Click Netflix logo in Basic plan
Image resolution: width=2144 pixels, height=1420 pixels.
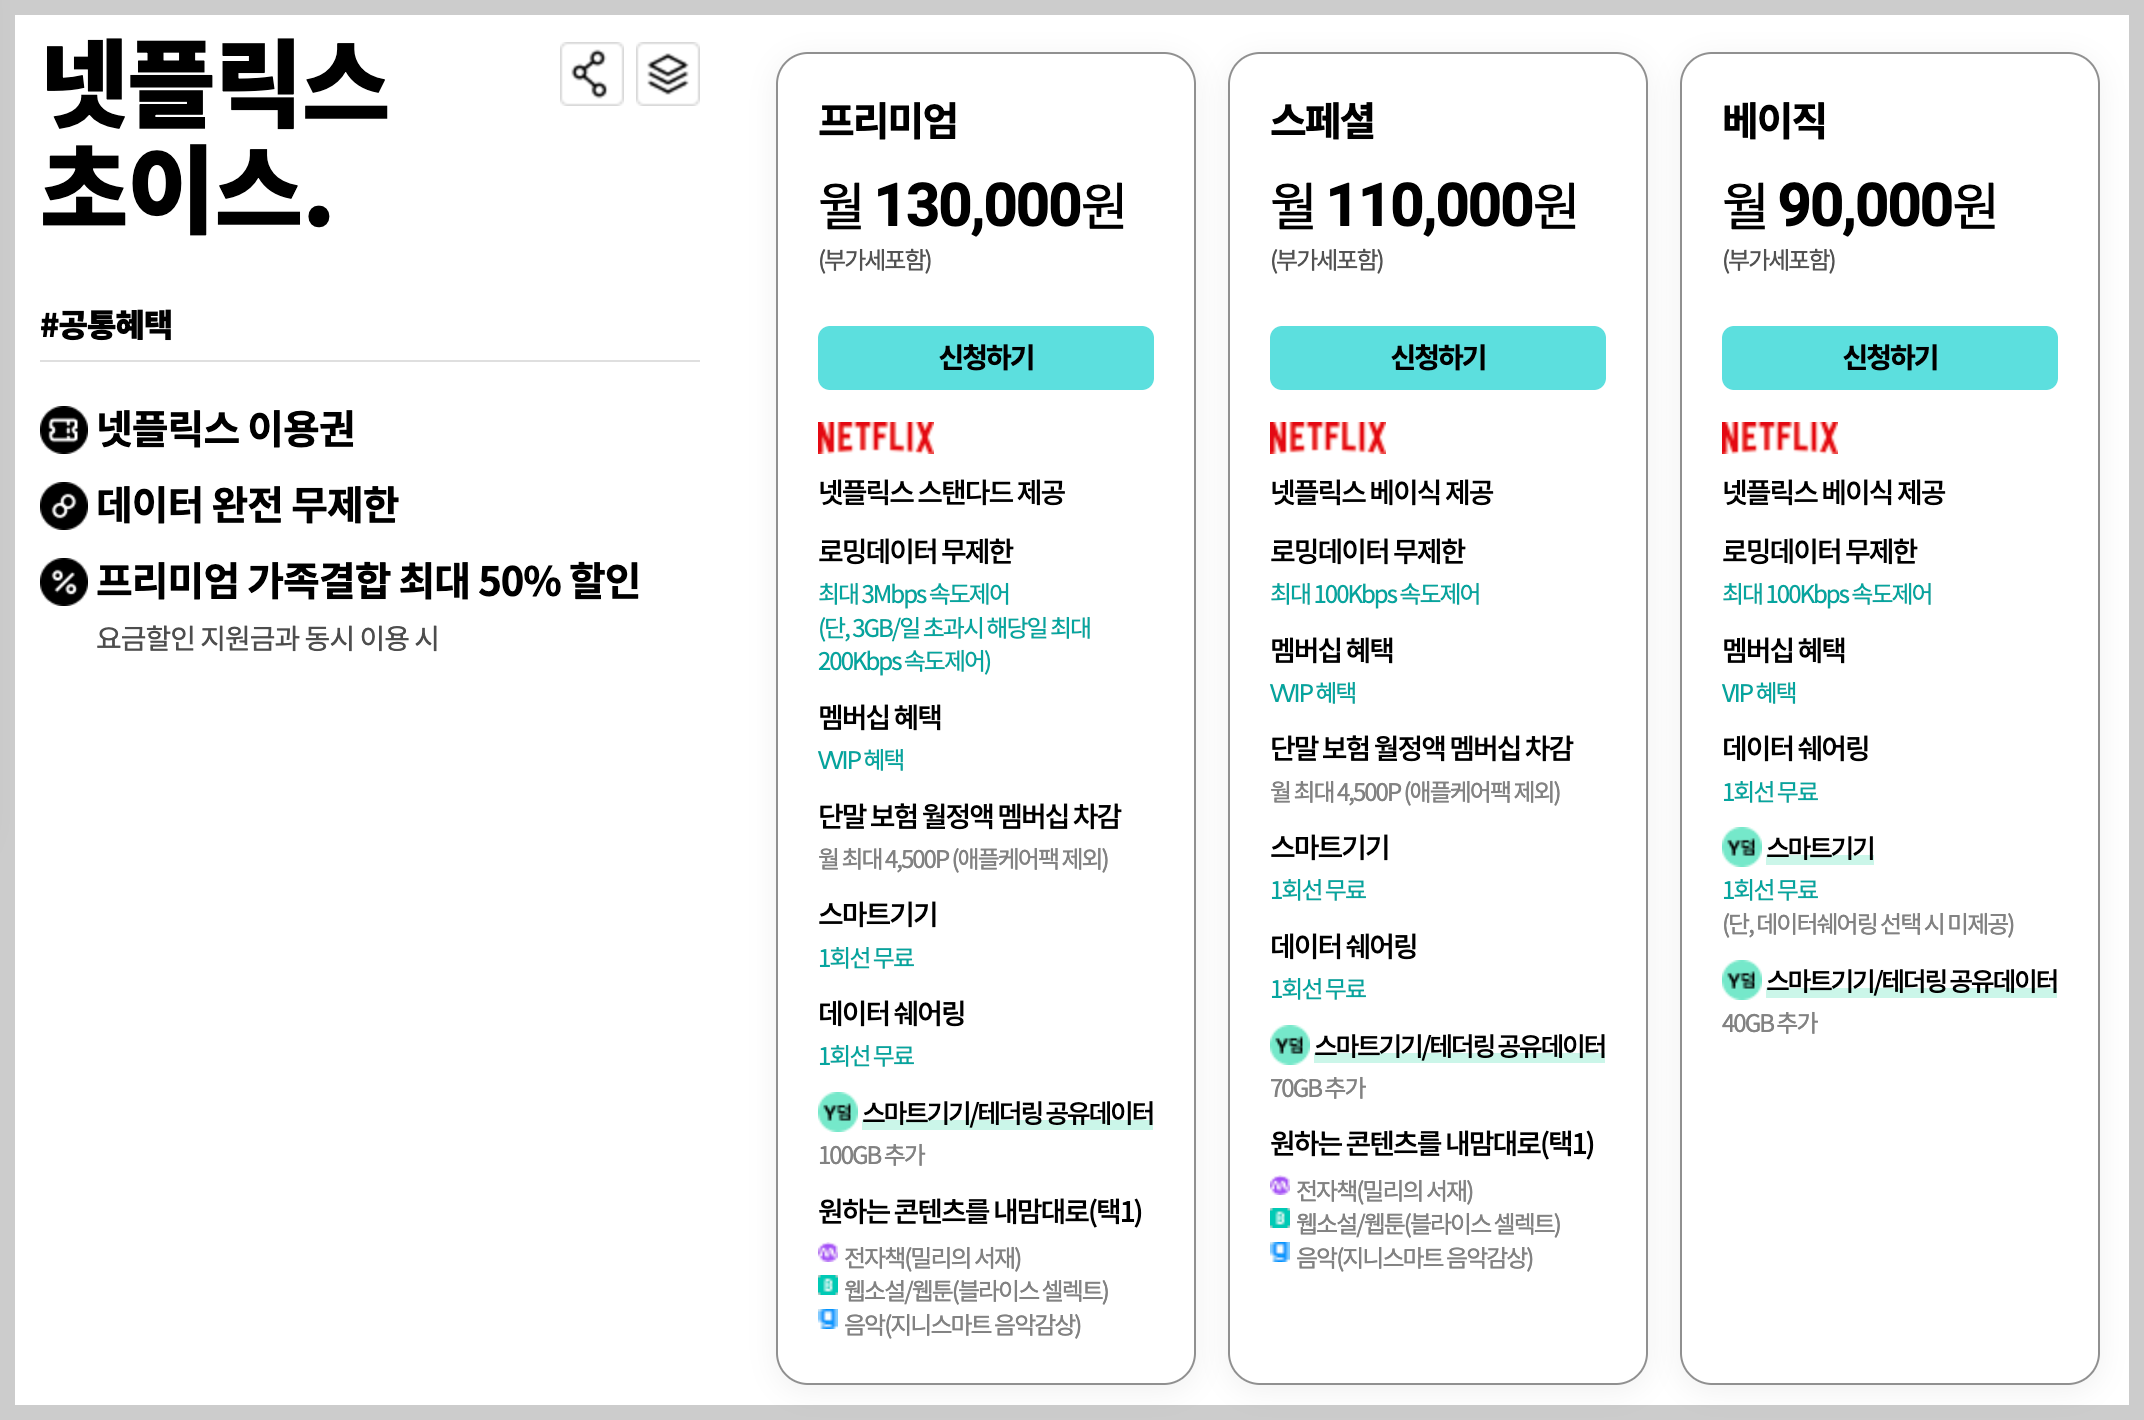pyautogui.click(x=1779, y=438)
